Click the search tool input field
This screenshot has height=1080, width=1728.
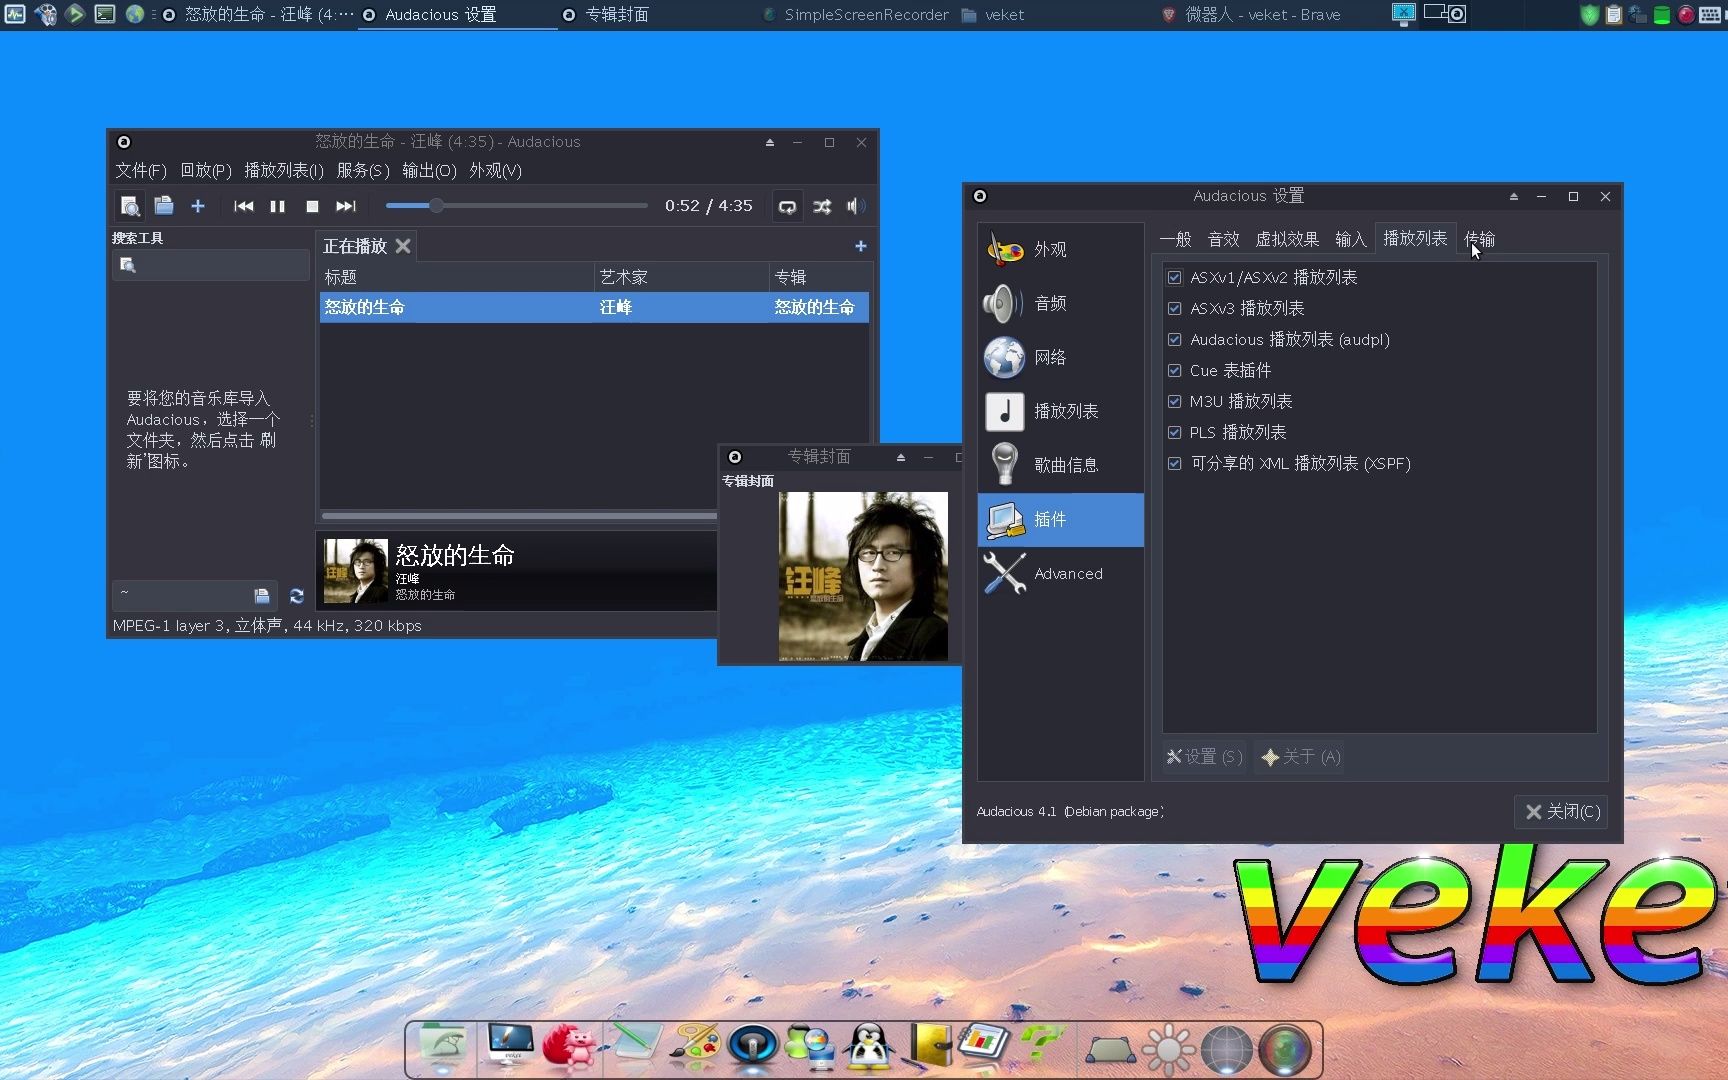click(x=211, y=265)
